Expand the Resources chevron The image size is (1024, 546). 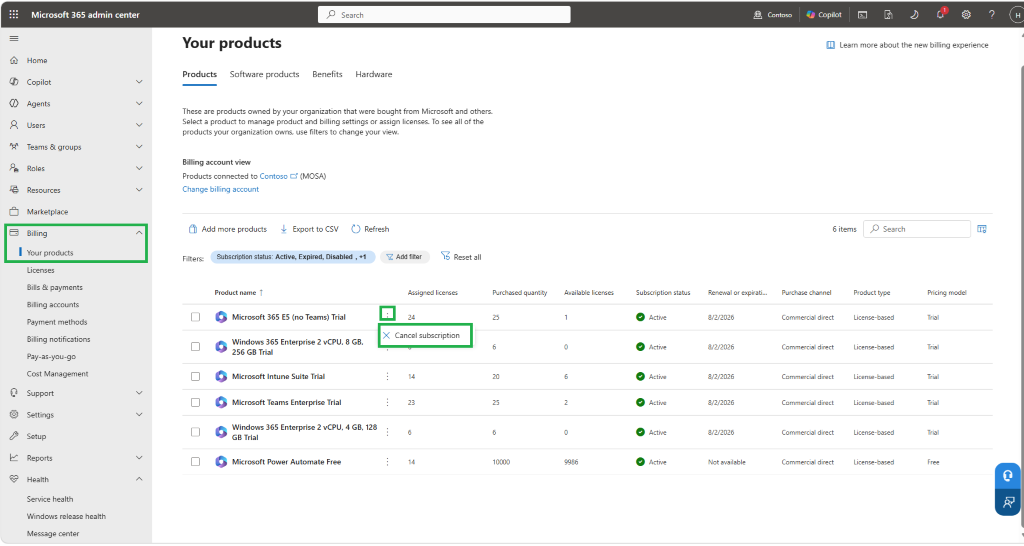click(x=139, y=189)
